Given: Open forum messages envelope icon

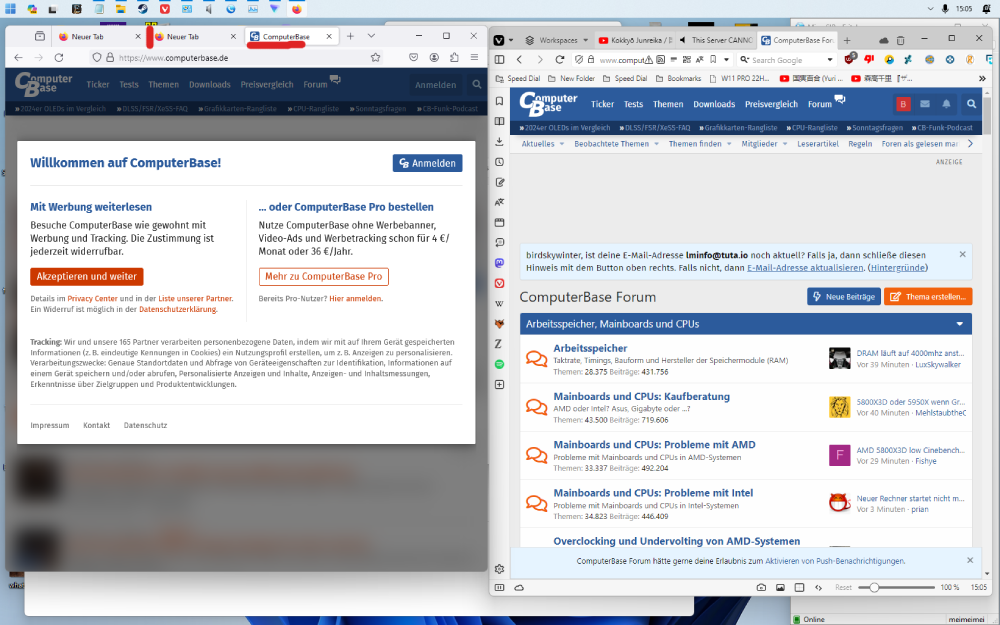Looking at the screenshot, I should 925,104.
